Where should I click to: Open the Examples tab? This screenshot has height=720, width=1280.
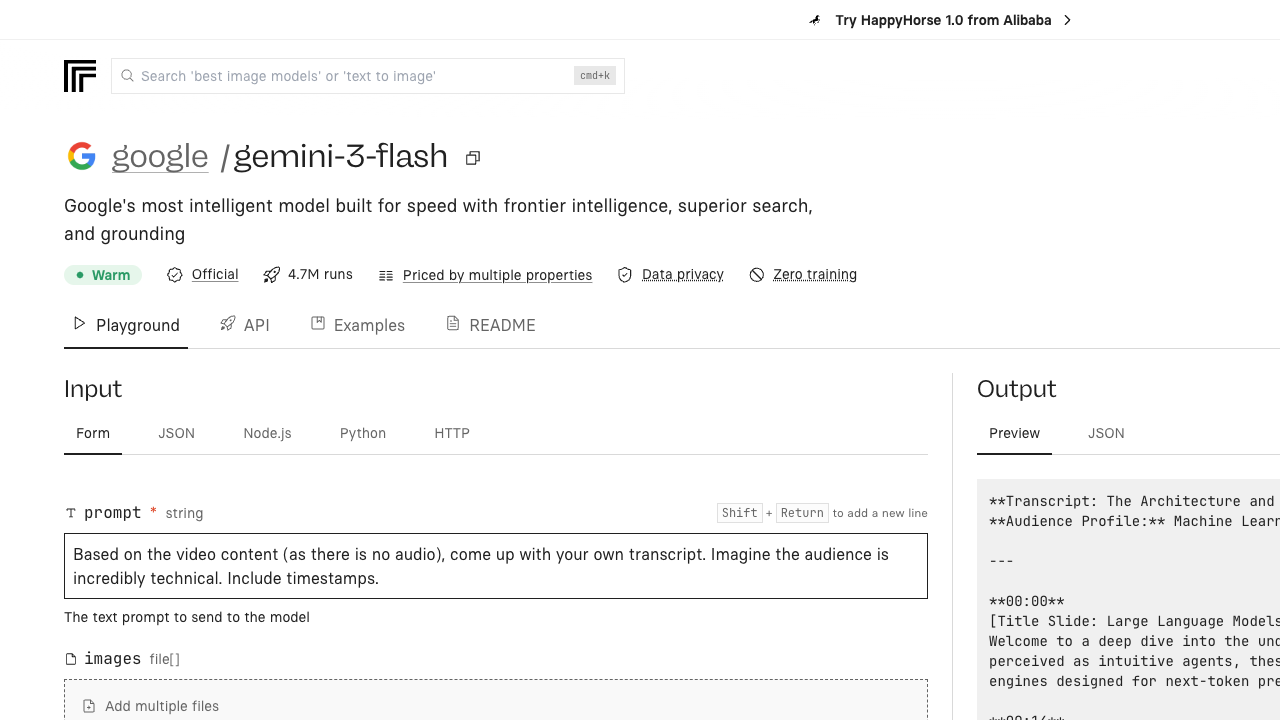click(358, 325)
